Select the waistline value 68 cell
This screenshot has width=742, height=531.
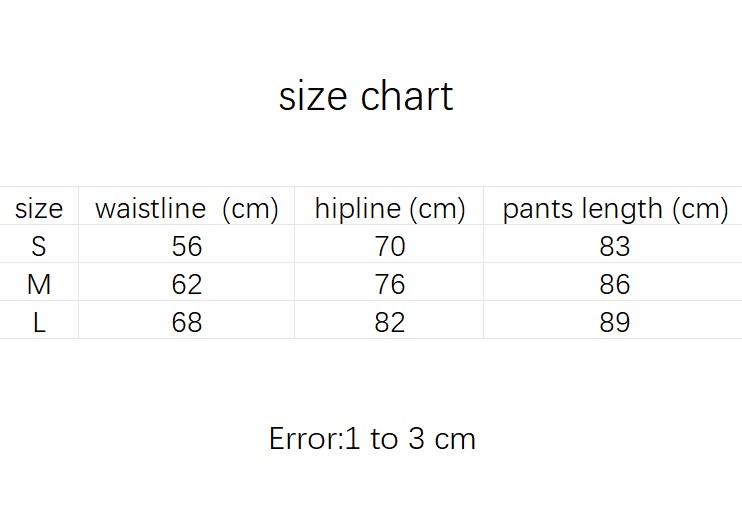[186, 320]
